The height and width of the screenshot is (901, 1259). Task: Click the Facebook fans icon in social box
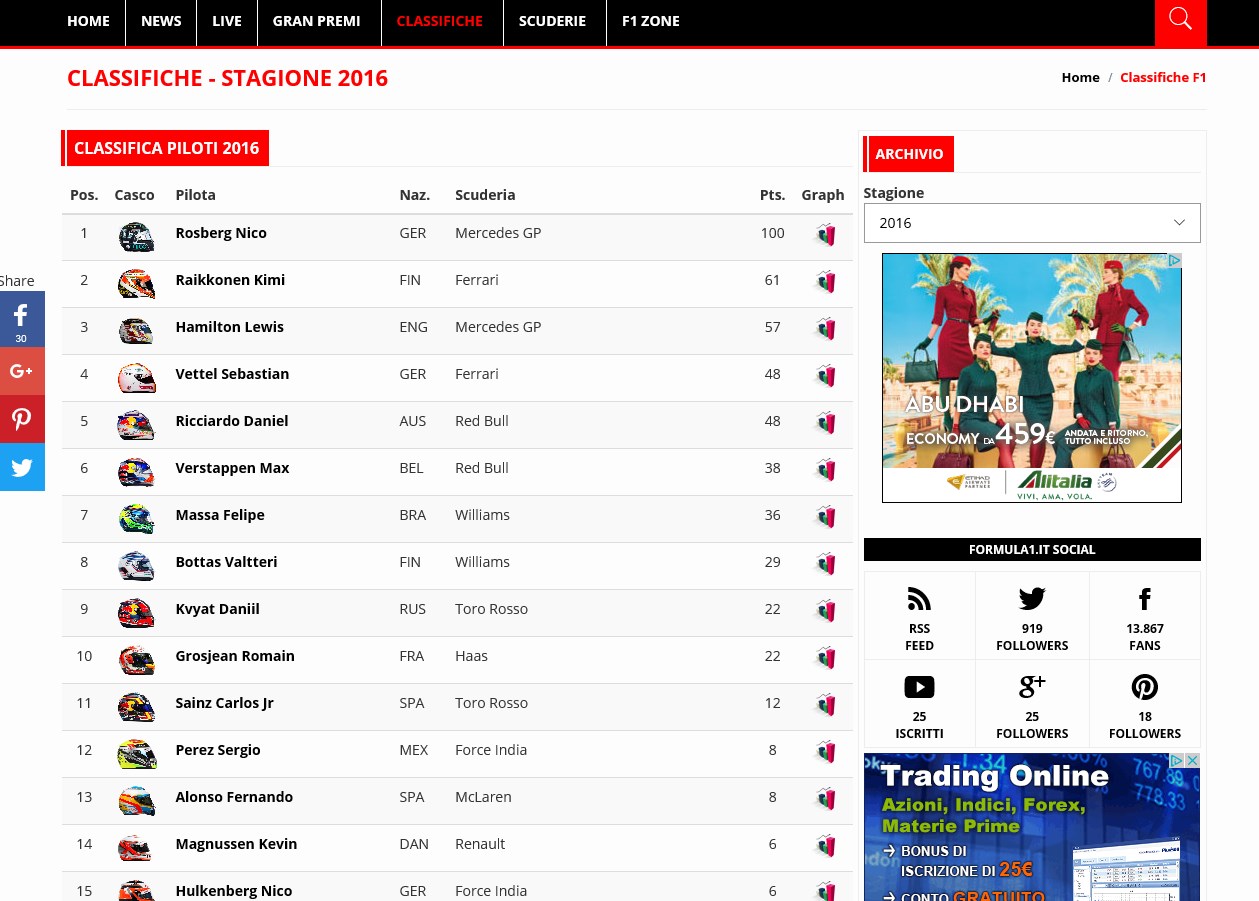(1145, 599)
